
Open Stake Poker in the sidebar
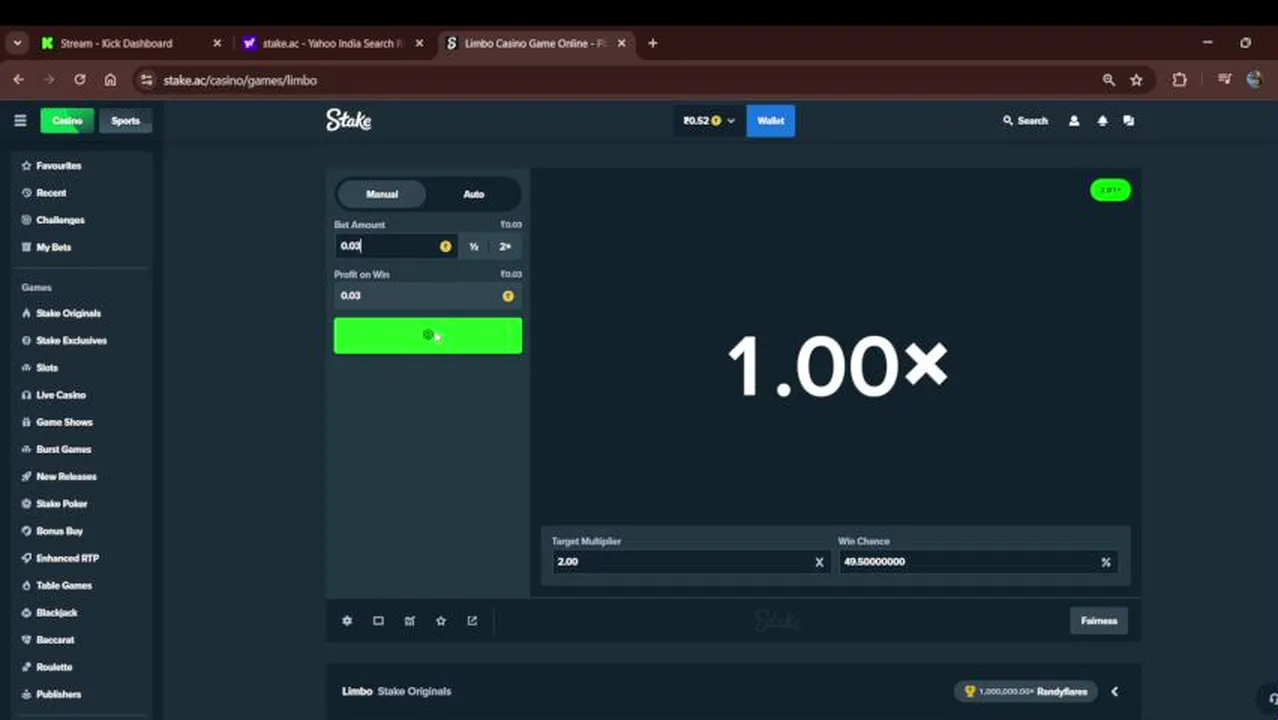61,504
